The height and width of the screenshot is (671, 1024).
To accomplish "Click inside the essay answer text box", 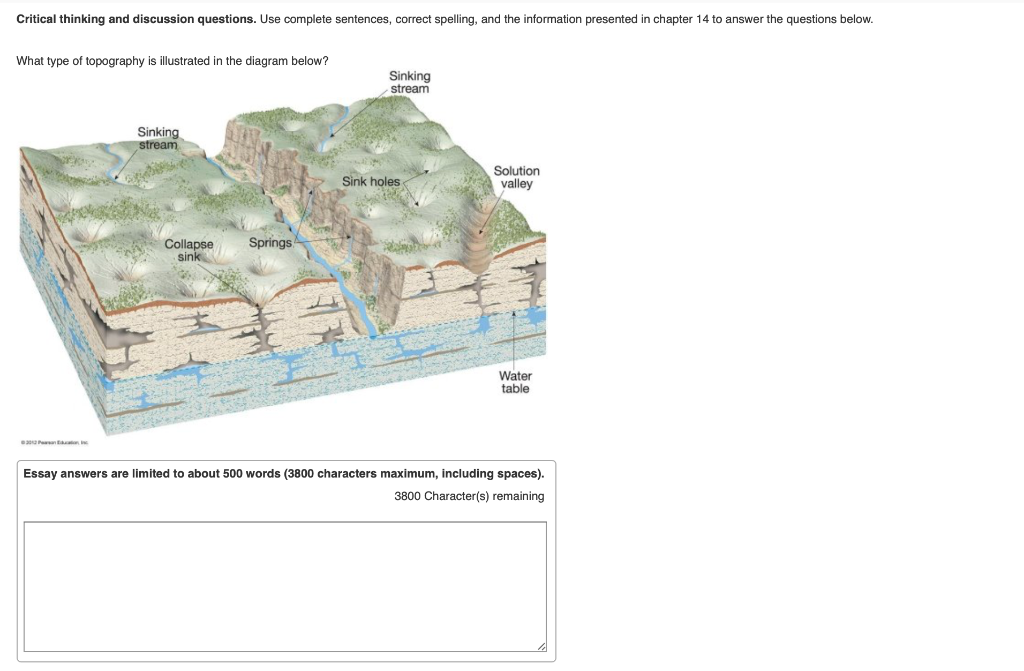I will [x=285, y=586].
